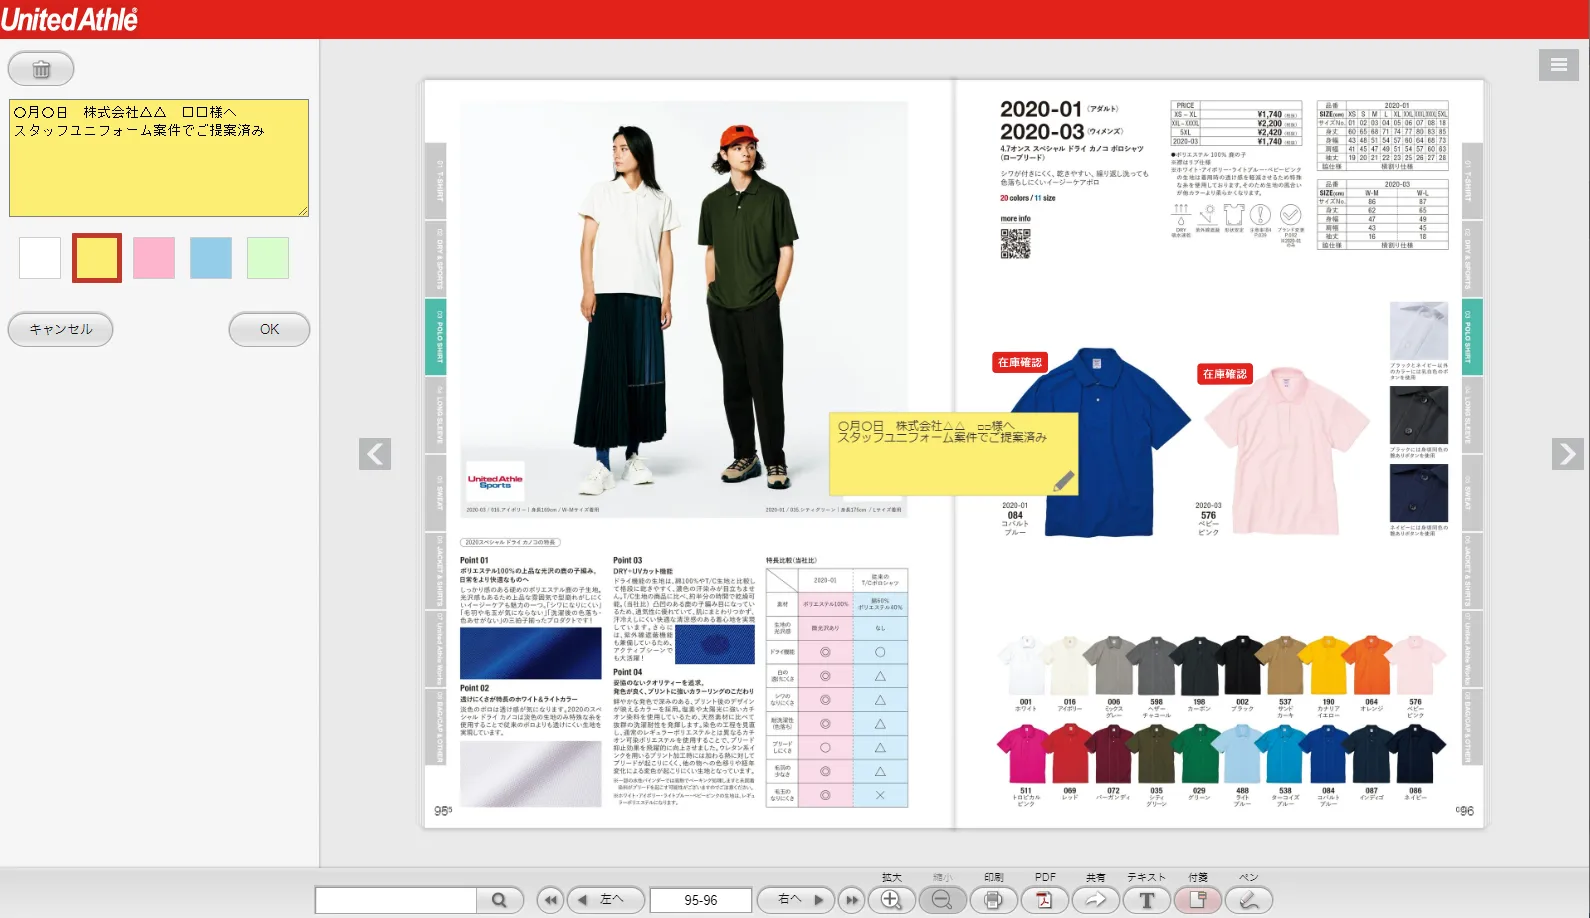1590x918 pixels.
Task: Click the 2020-03 product number heading
Action: 1042,132
